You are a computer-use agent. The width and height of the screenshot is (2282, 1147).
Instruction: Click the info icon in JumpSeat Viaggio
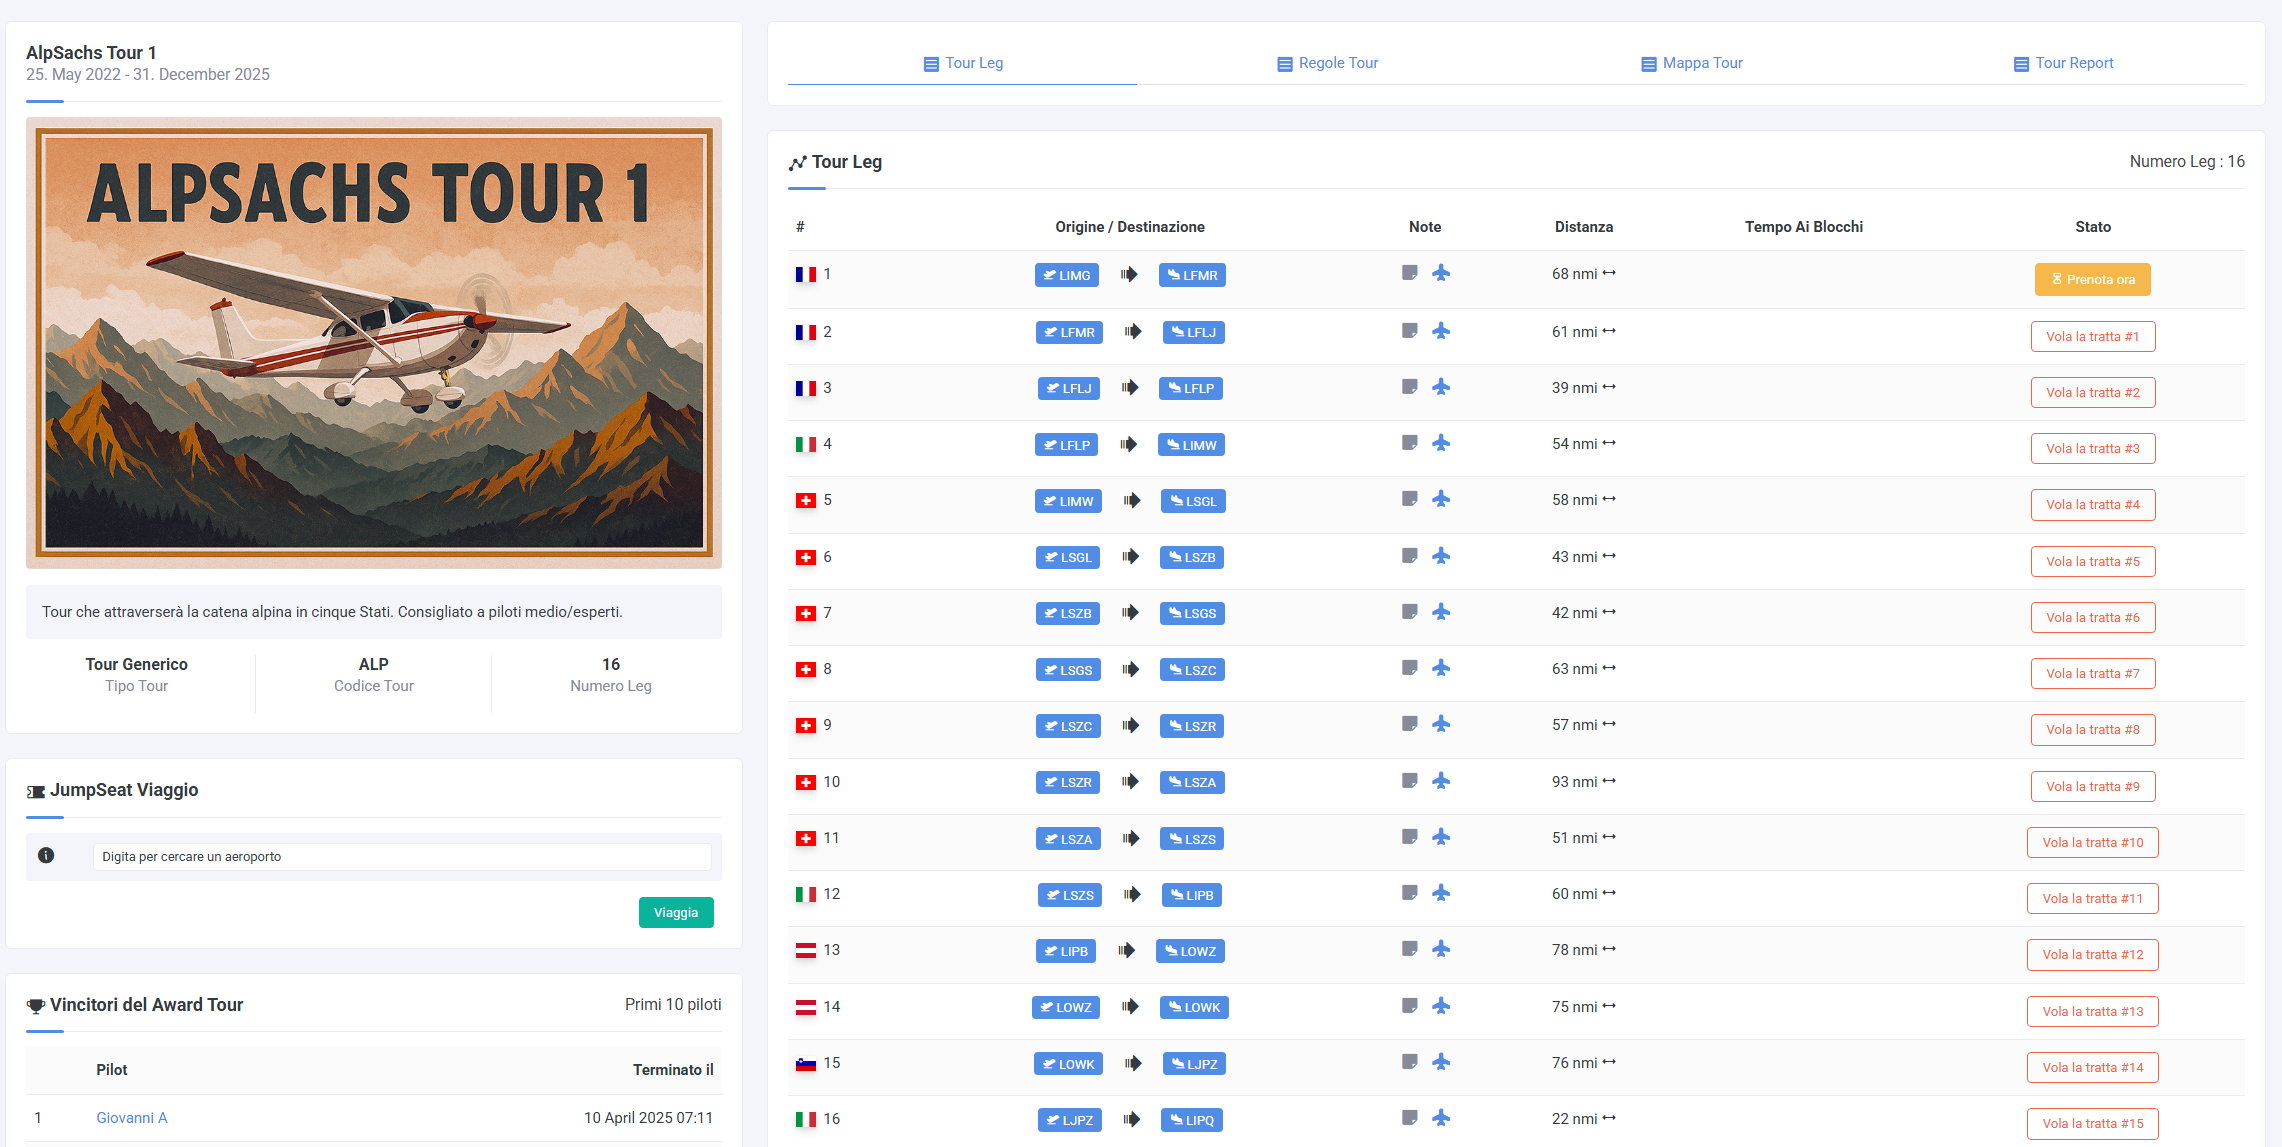[46, 855]
